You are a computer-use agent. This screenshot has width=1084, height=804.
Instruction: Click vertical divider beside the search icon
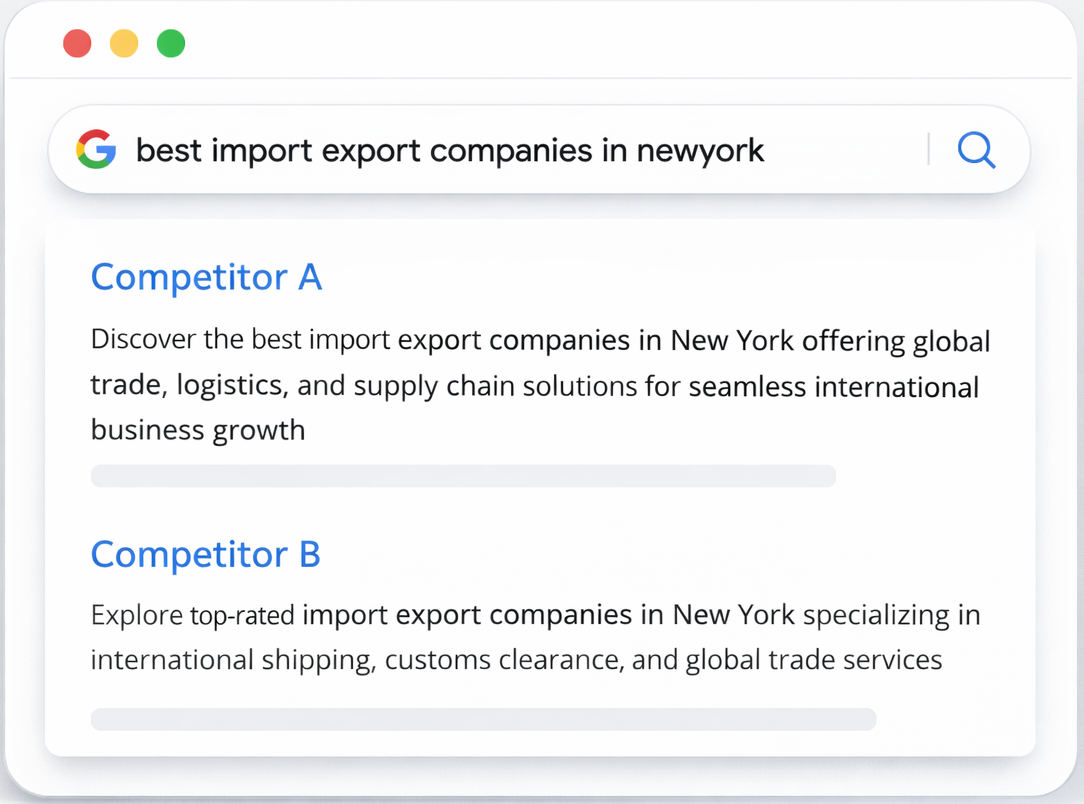pyautogui.click(x=929, y=150)
